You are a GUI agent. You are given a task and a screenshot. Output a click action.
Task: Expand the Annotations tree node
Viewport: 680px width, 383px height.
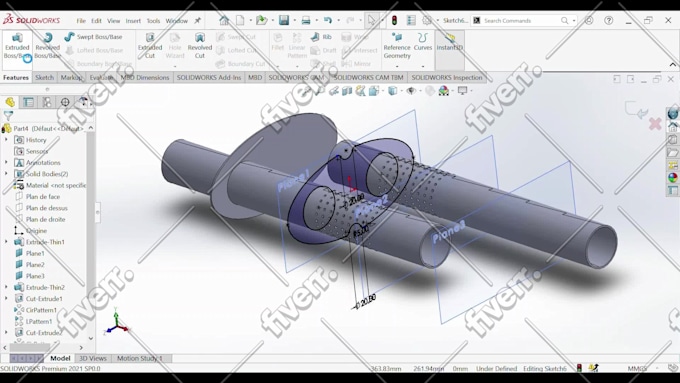click(x=6, y=162)
